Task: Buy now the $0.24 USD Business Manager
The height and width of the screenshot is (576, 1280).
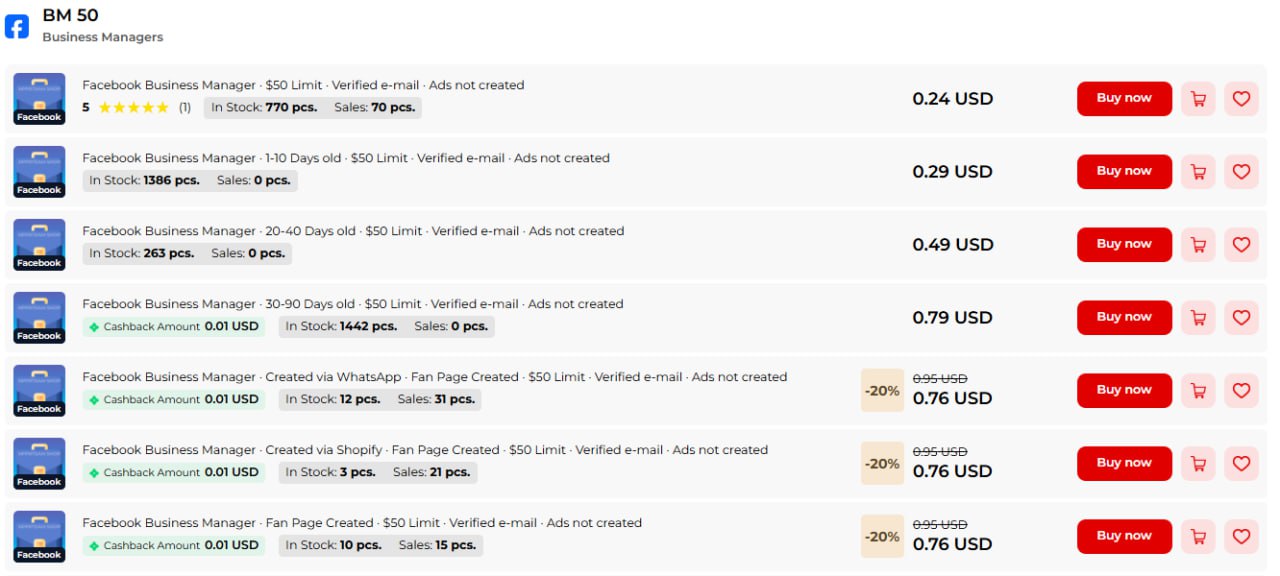Action: (1124, 99)
